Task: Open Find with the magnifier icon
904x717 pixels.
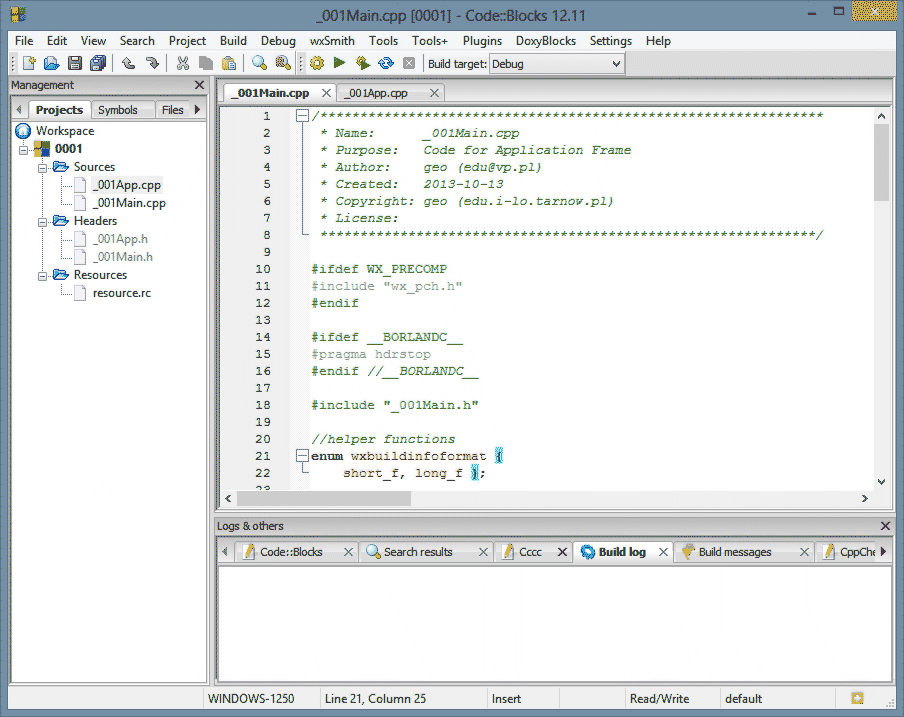Action: tap(259, 63)
